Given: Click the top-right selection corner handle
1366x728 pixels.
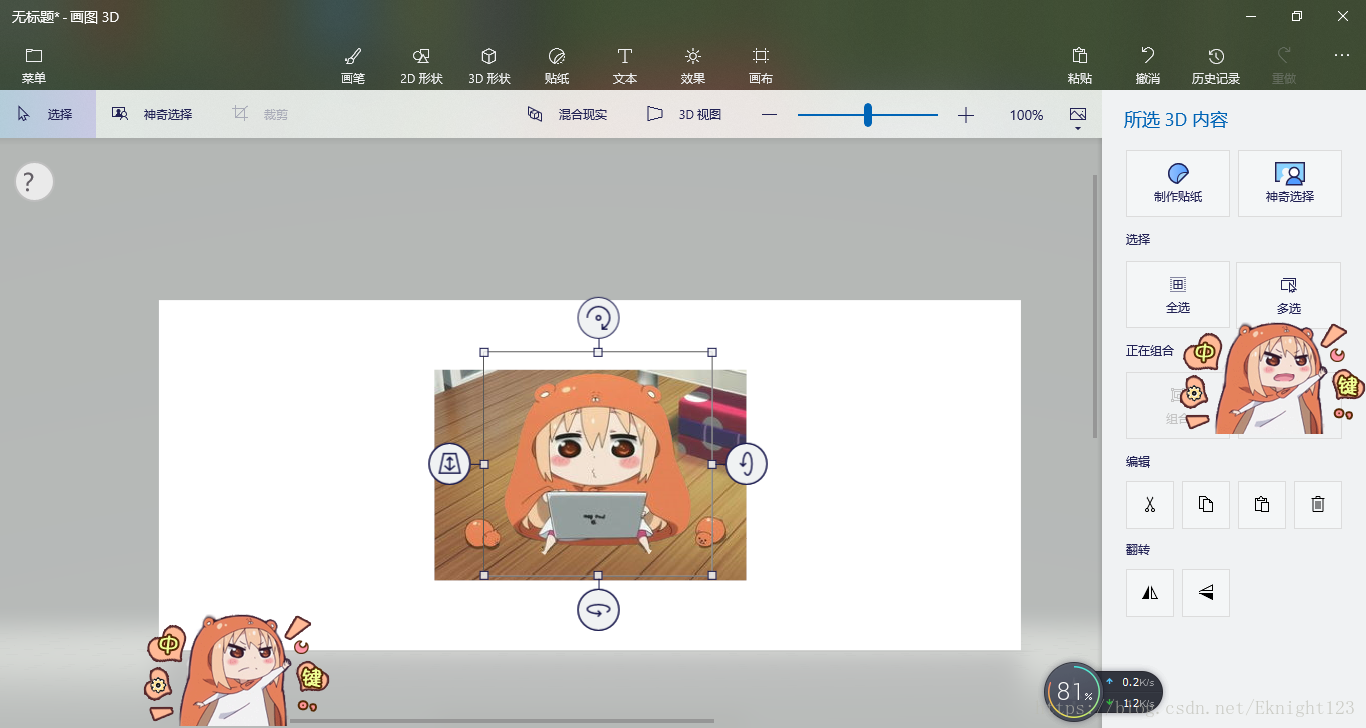Looking at the screenshot, I should (x=712, y=352).
